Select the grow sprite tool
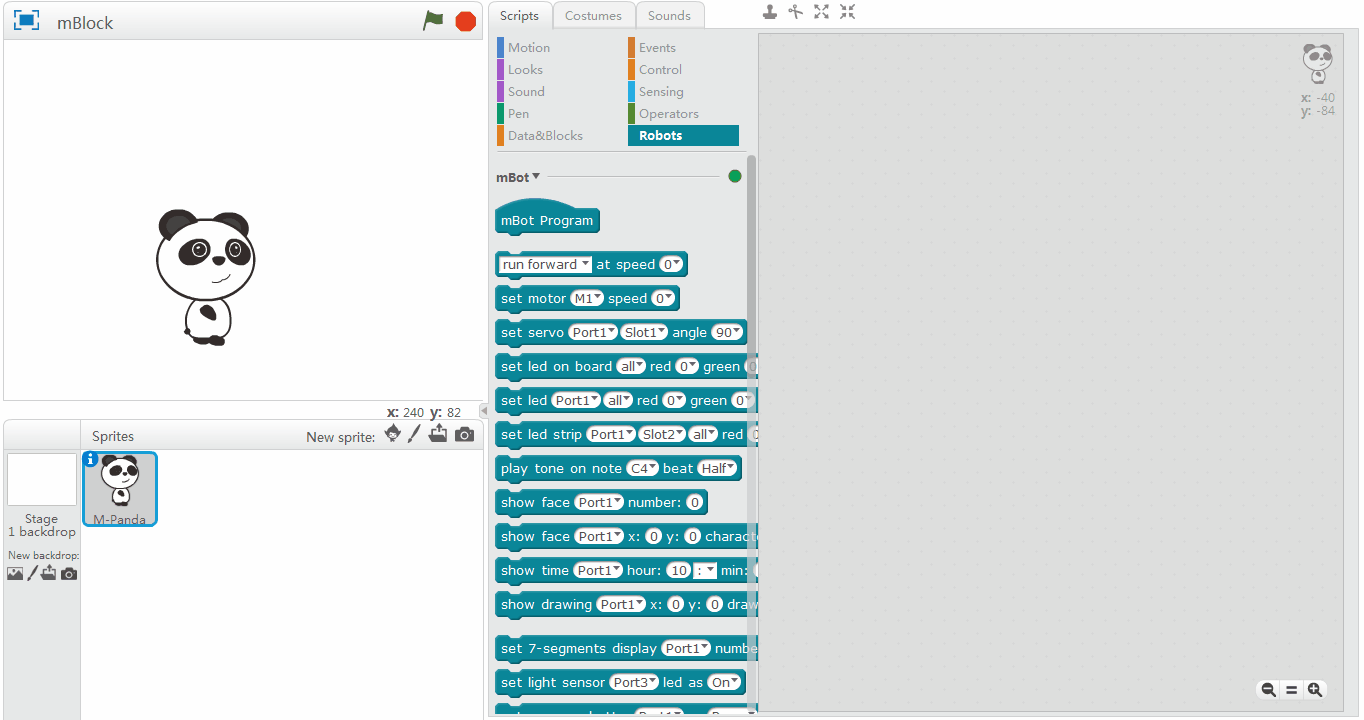 click(822, 12)
